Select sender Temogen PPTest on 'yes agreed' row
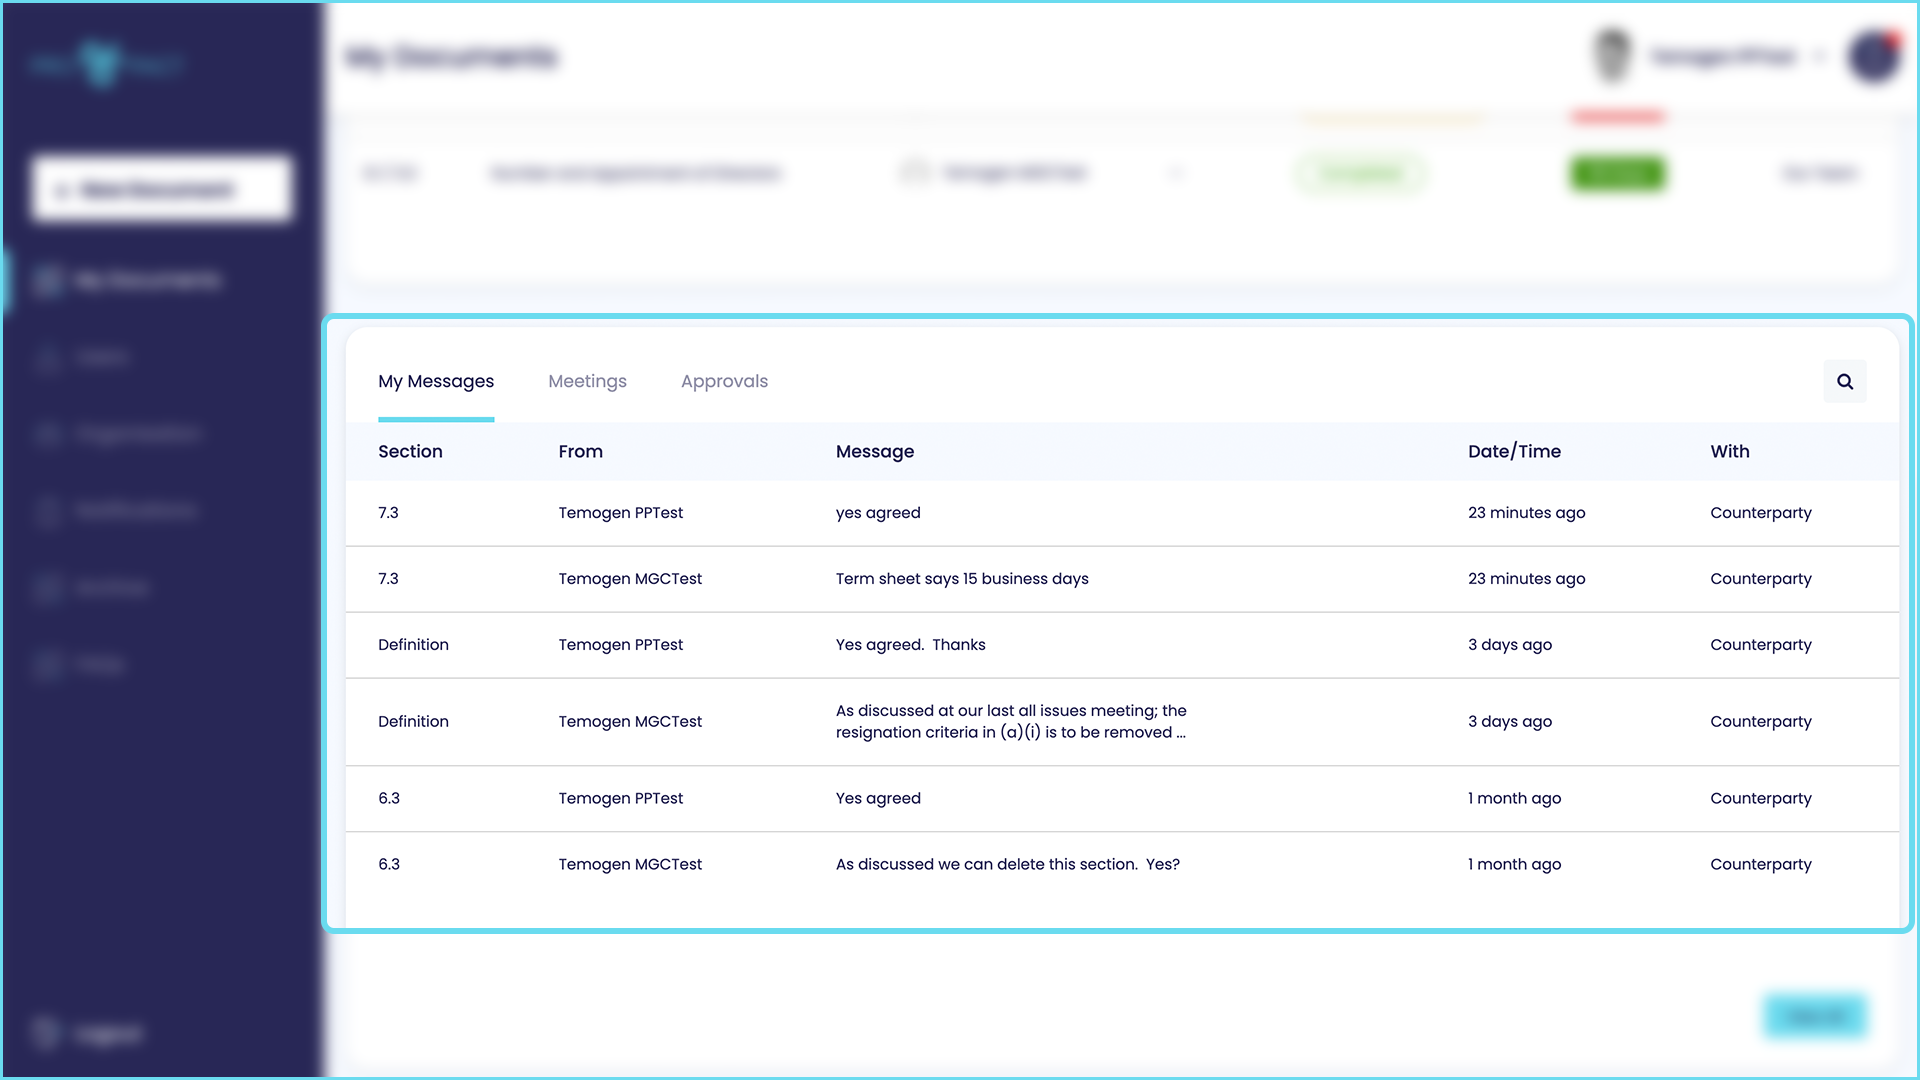Screen dimensions: 1920x1080 621,513
